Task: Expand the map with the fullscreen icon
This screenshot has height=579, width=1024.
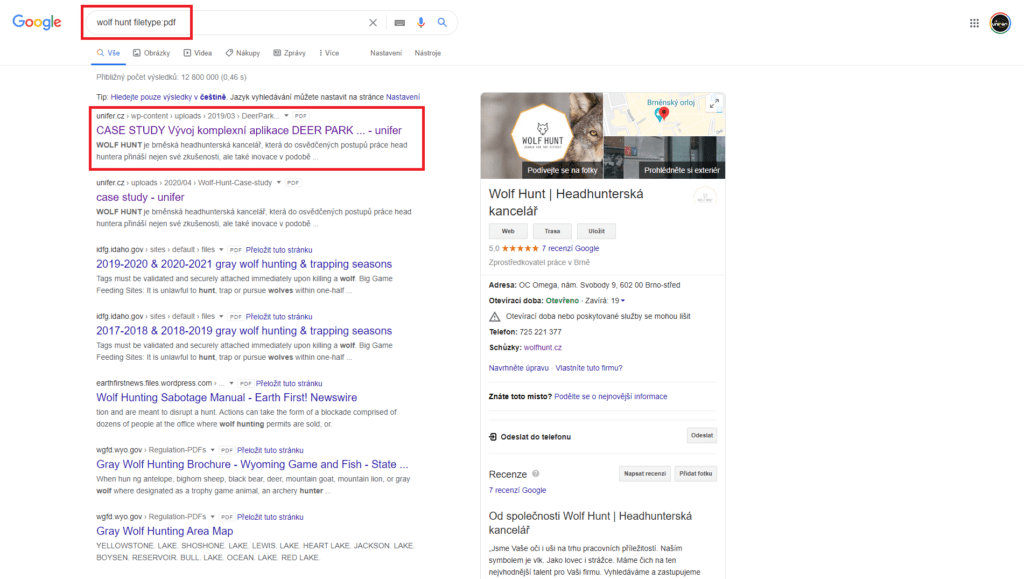Action: pyautogui.click(x=714, y=103)
